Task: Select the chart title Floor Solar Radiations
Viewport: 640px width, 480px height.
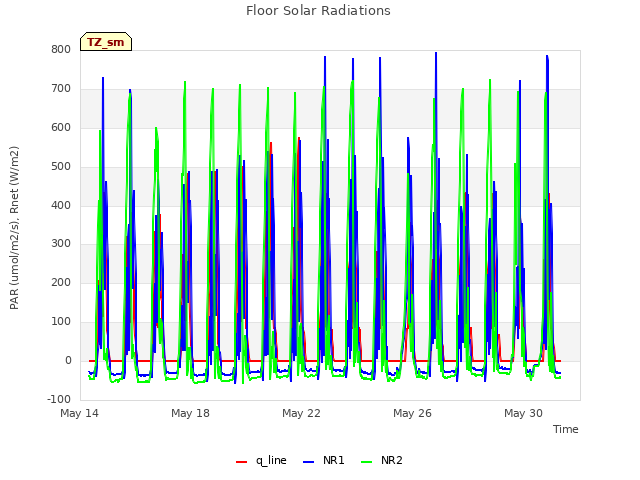Action: [318, 10]
